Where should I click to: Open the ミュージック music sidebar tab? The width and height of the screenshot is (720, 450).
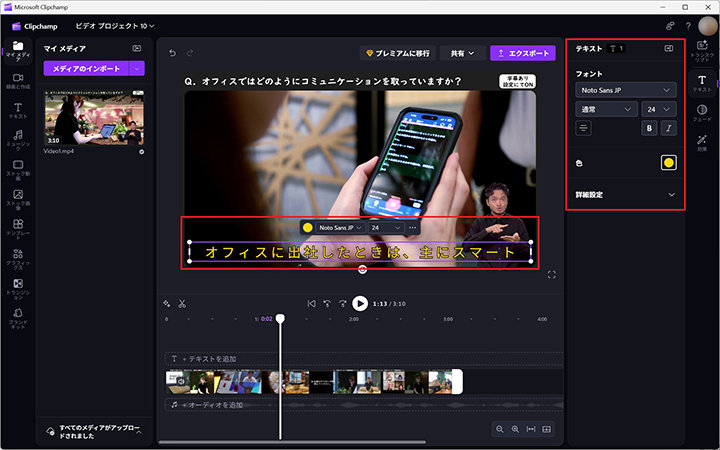click(18, 140)
